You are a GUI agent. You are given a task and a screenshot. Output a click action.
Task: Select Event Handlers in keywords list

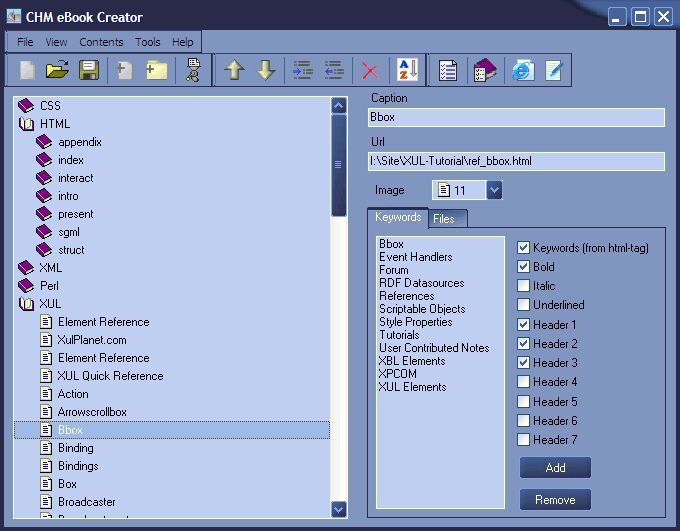415,257
